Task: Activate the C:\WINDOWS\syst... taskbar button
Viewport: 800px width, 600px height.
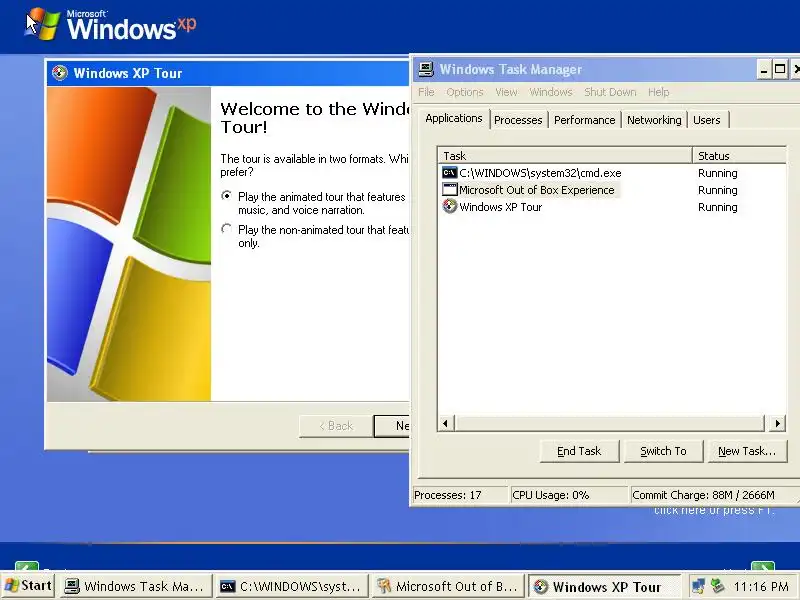Action: pos(292,586)
